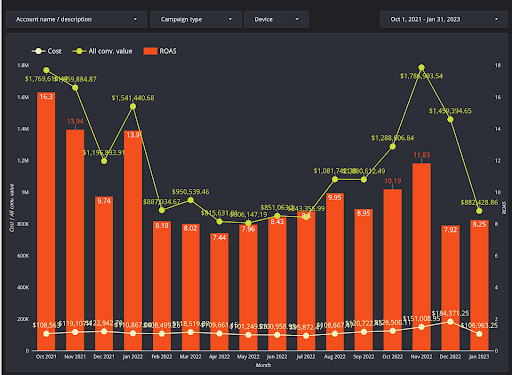Click the Apr 2022 bar labeled 7.44

click(219, 292)
